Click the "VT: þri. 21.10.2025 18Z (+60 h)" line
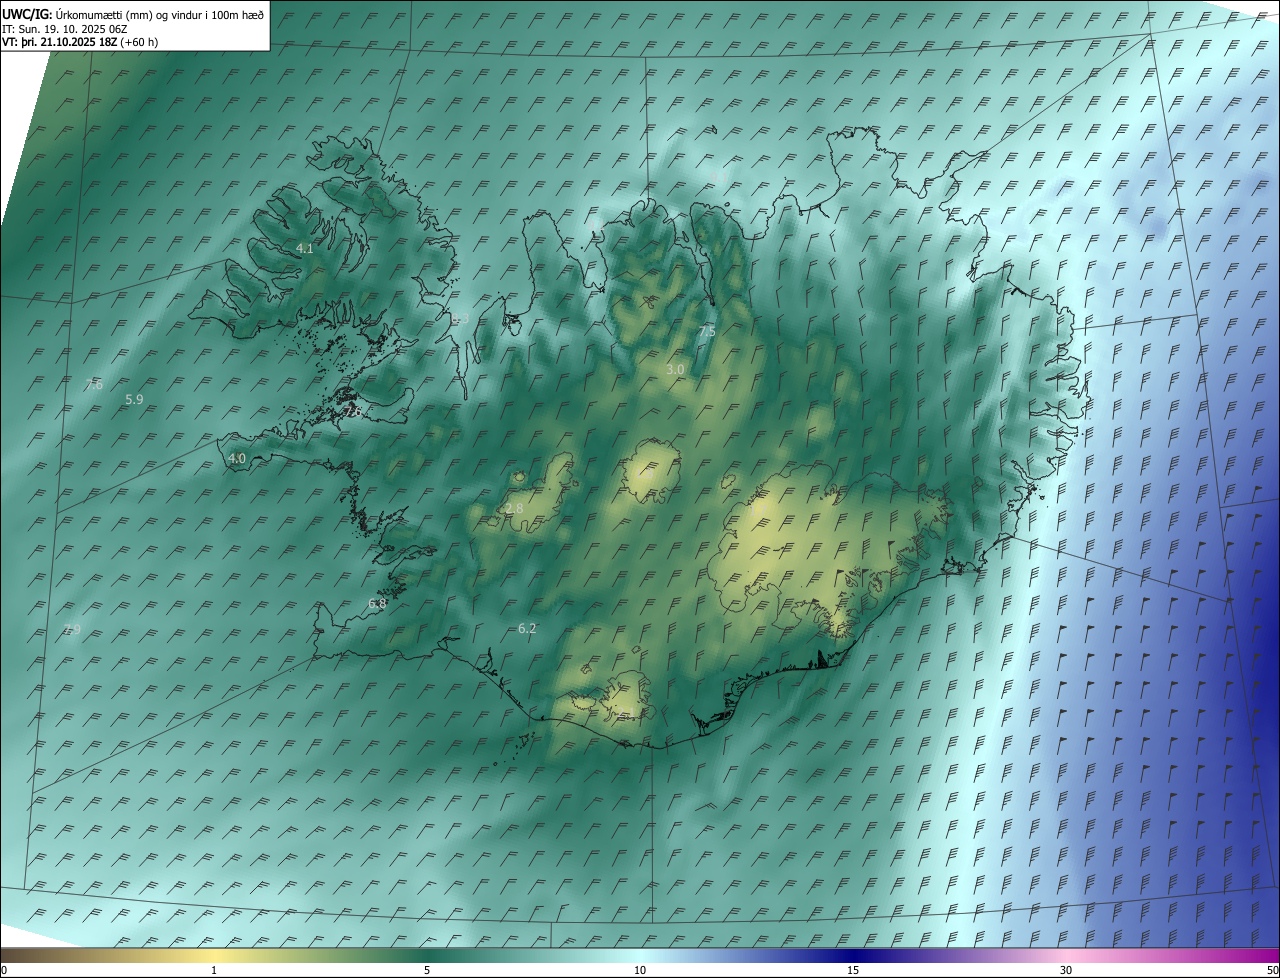1280x978 pixels. pos(80,42)
